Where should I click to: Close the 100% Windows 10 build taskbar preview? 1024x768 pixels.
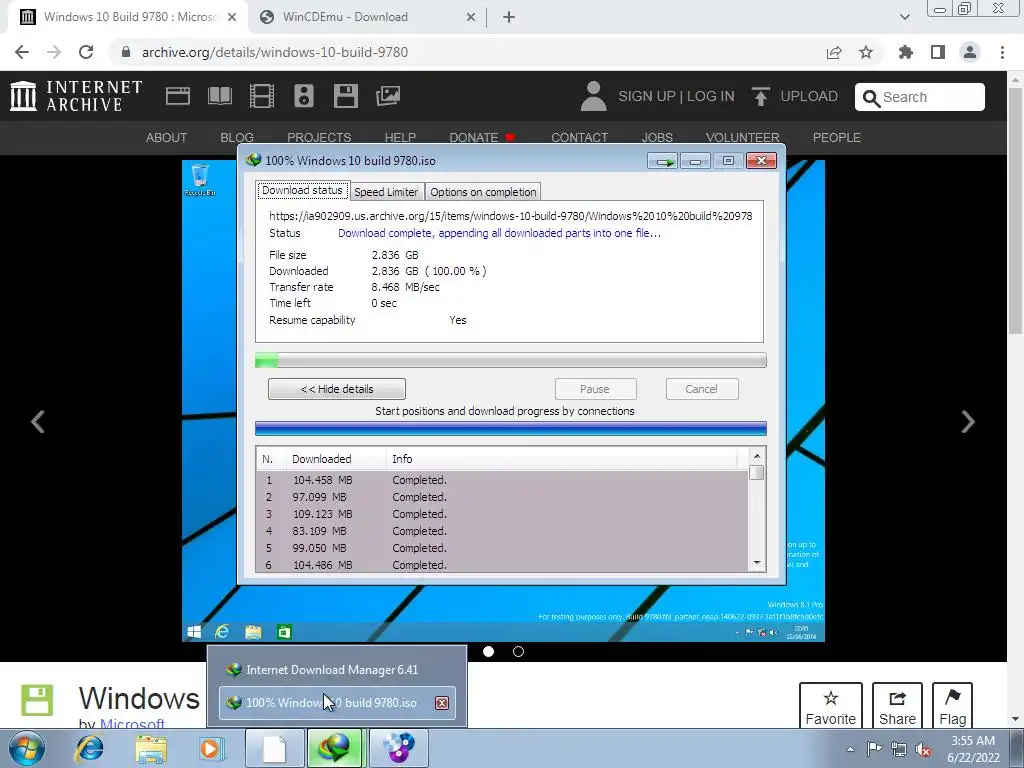tap(442, 703)
